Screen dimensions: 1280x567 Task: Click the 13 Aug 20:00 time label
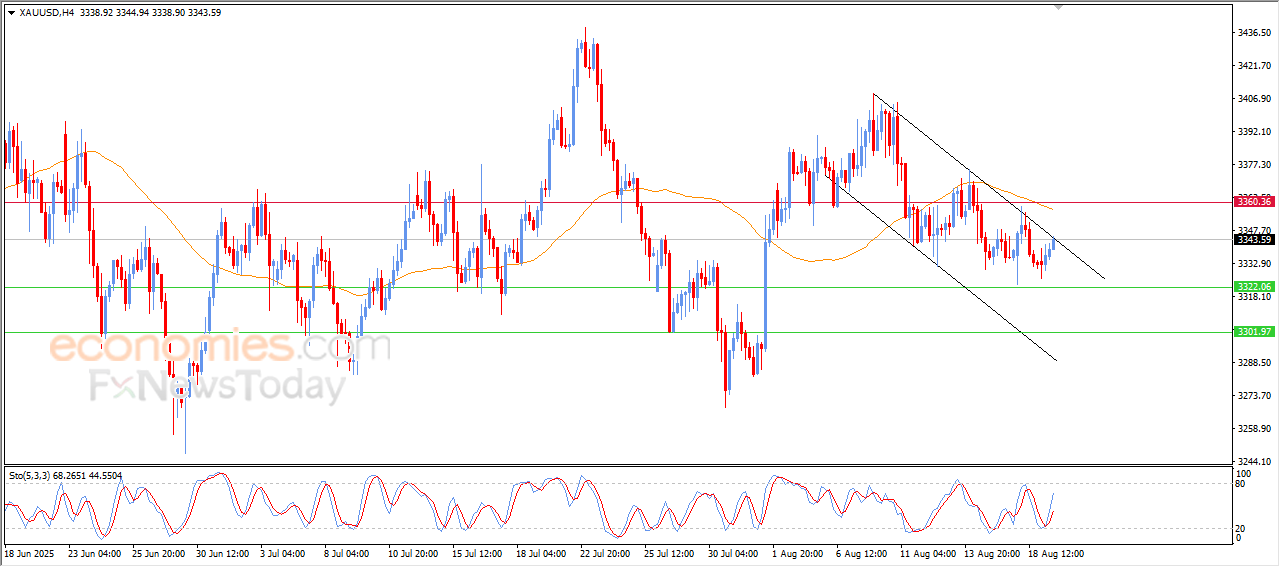click(992, 553)
